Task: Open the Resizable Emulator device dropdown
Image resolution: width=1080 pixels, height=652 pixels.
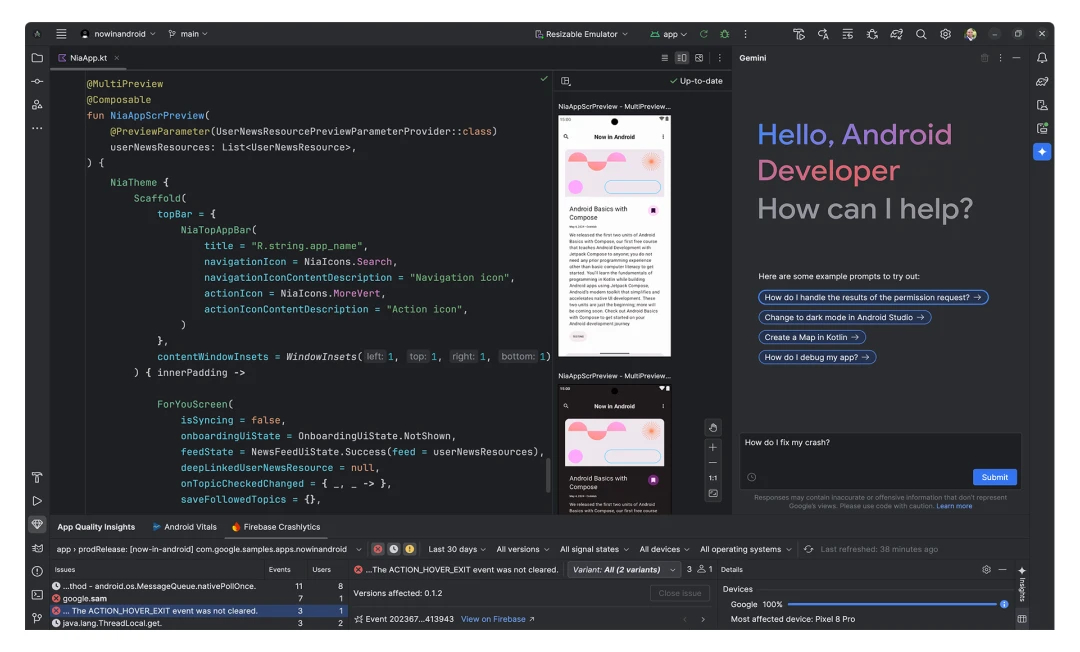Action: 581,33
